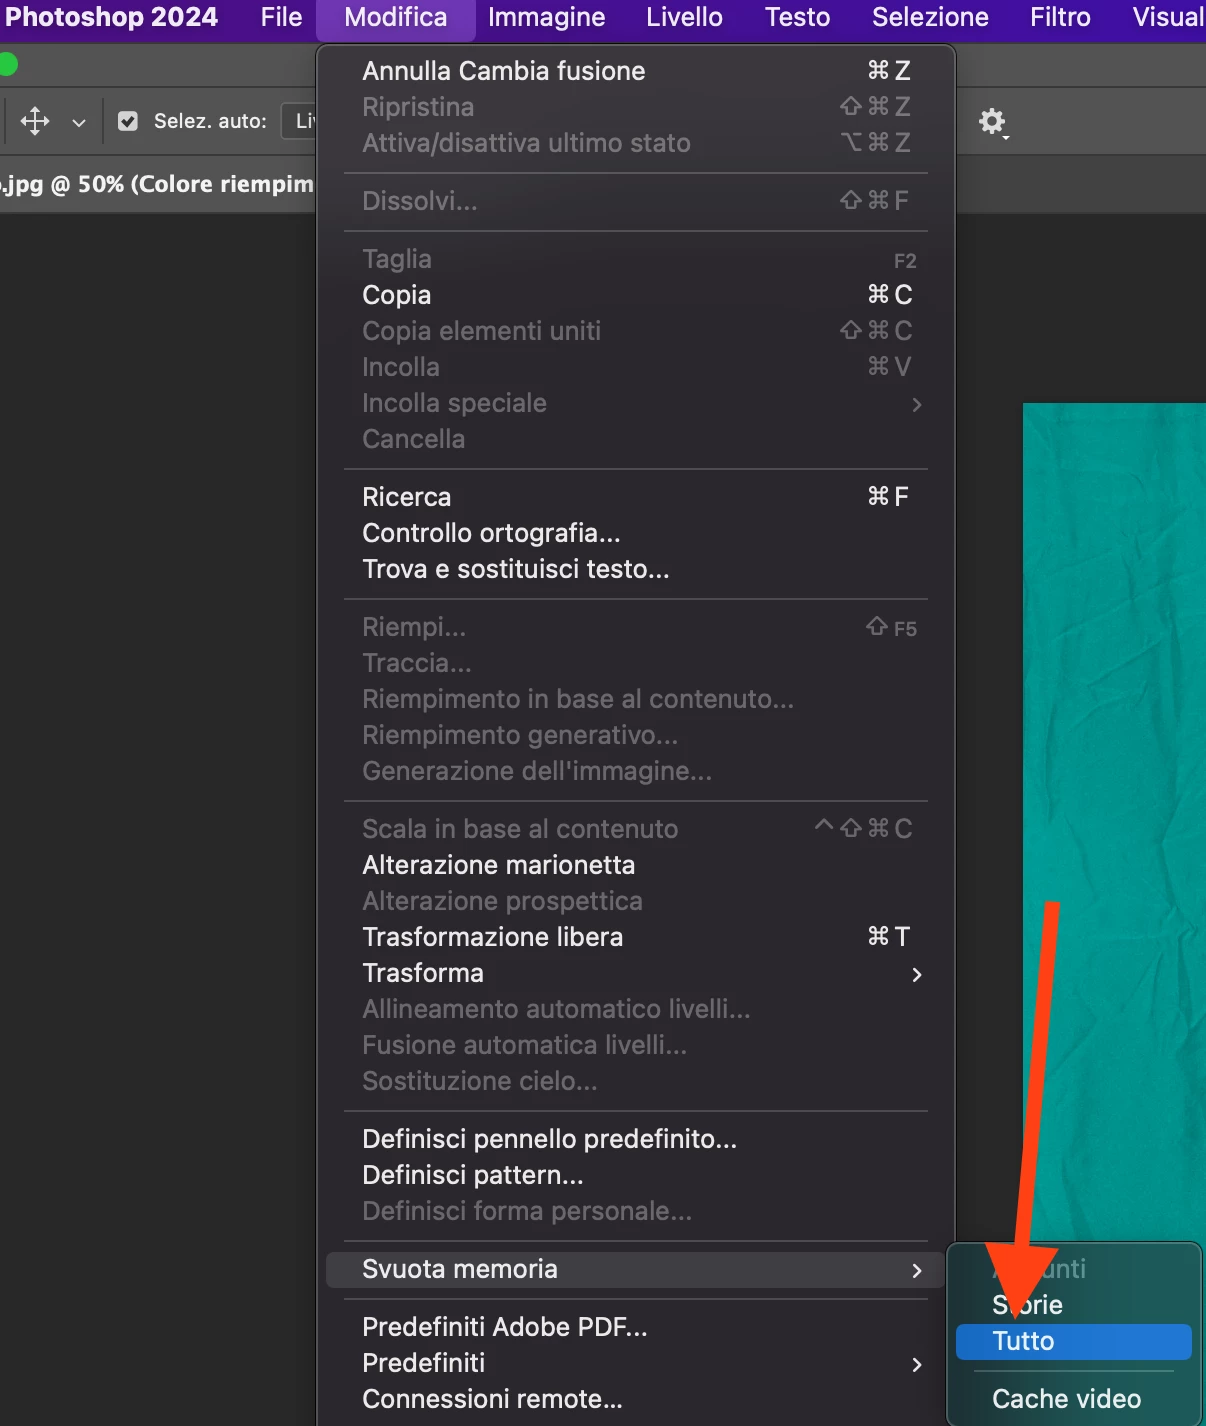This screenshot has height=1426, width=1206.
Task: Select Storie in Svuota memoria submenu
Action: (1074, 1305)
